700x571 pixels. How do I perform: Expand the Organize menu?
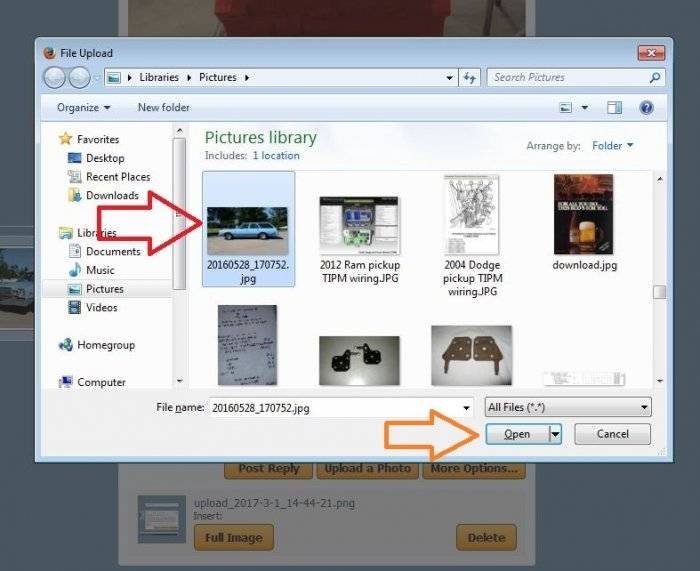[x=83, y=107]
